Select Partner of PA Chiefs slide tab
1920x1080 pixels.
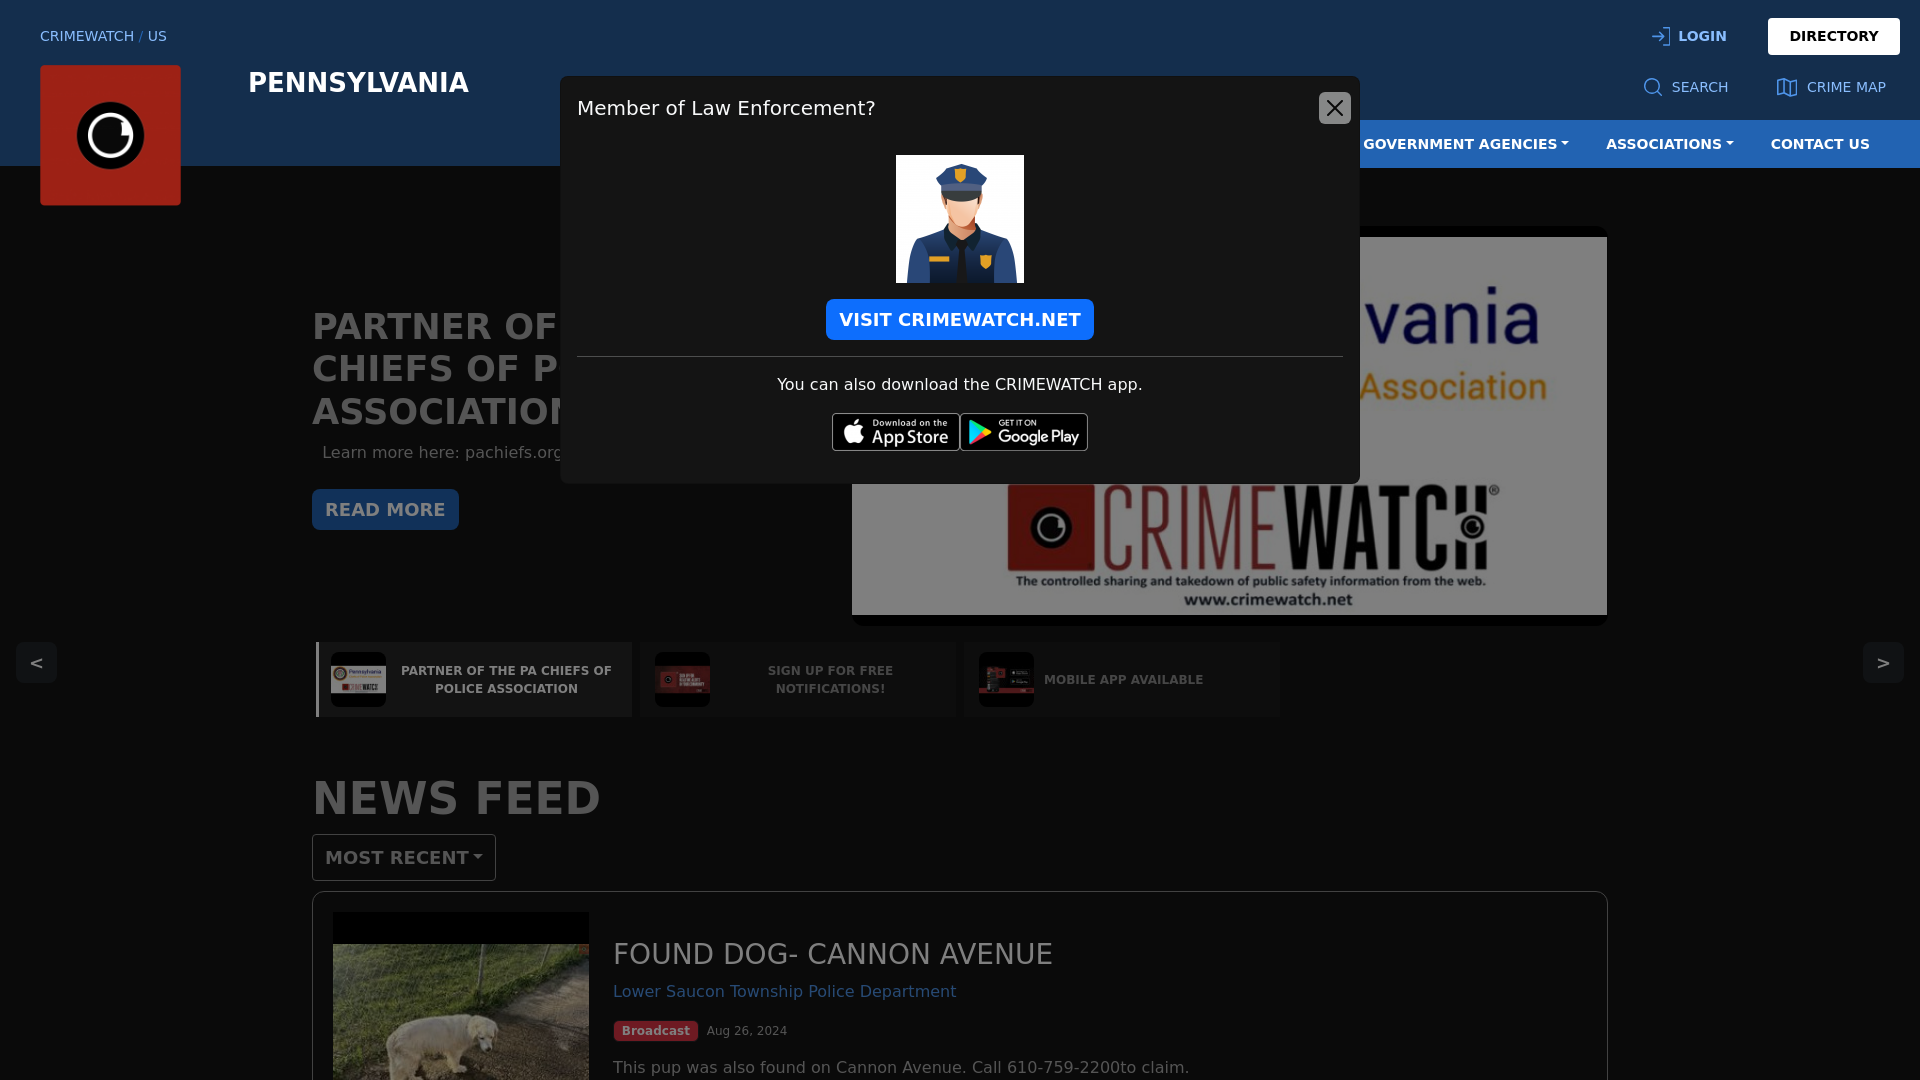click(474, 680)
